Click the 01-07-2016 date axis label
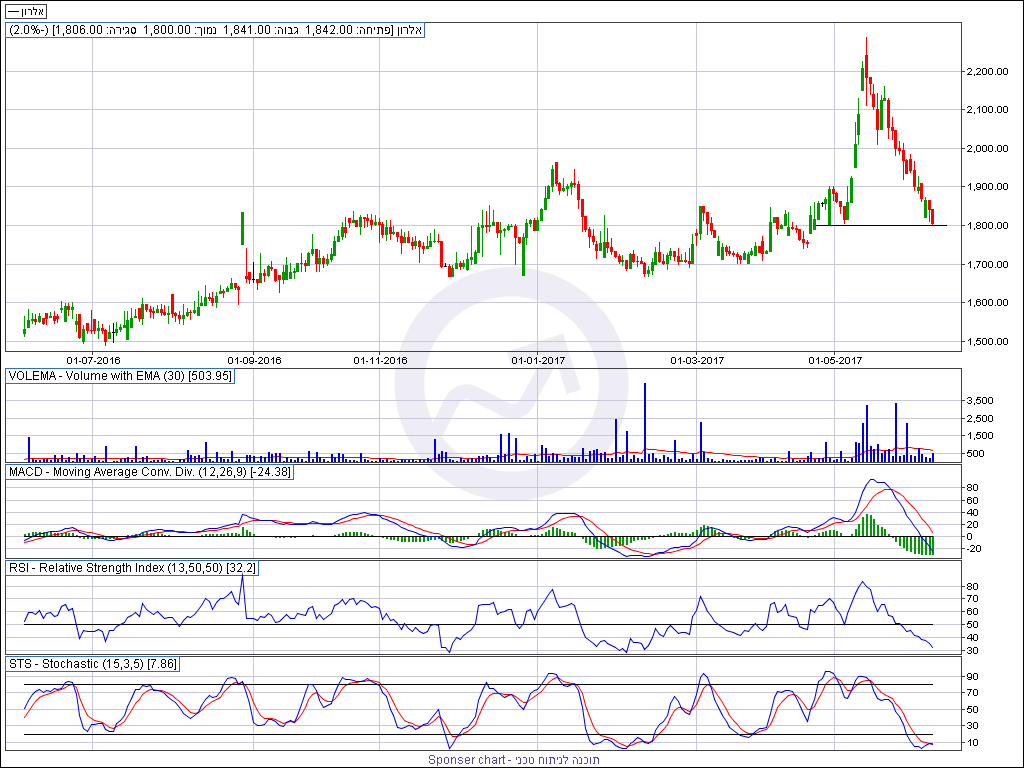The width and height of the screenshot is (1024, 768). click(93, 359)
